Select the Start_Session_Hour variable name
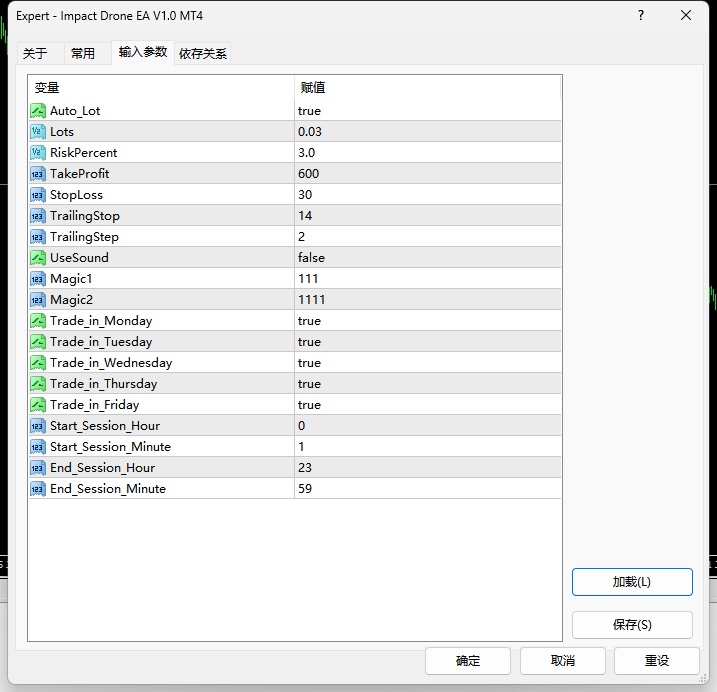Viewport: 717px width, 692px height. tap(105, 426)
